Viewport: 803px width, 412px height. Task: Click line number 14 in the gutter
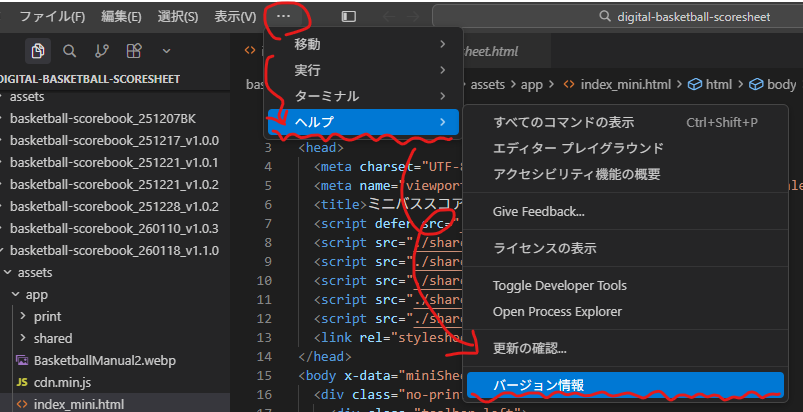pos(264,357)
